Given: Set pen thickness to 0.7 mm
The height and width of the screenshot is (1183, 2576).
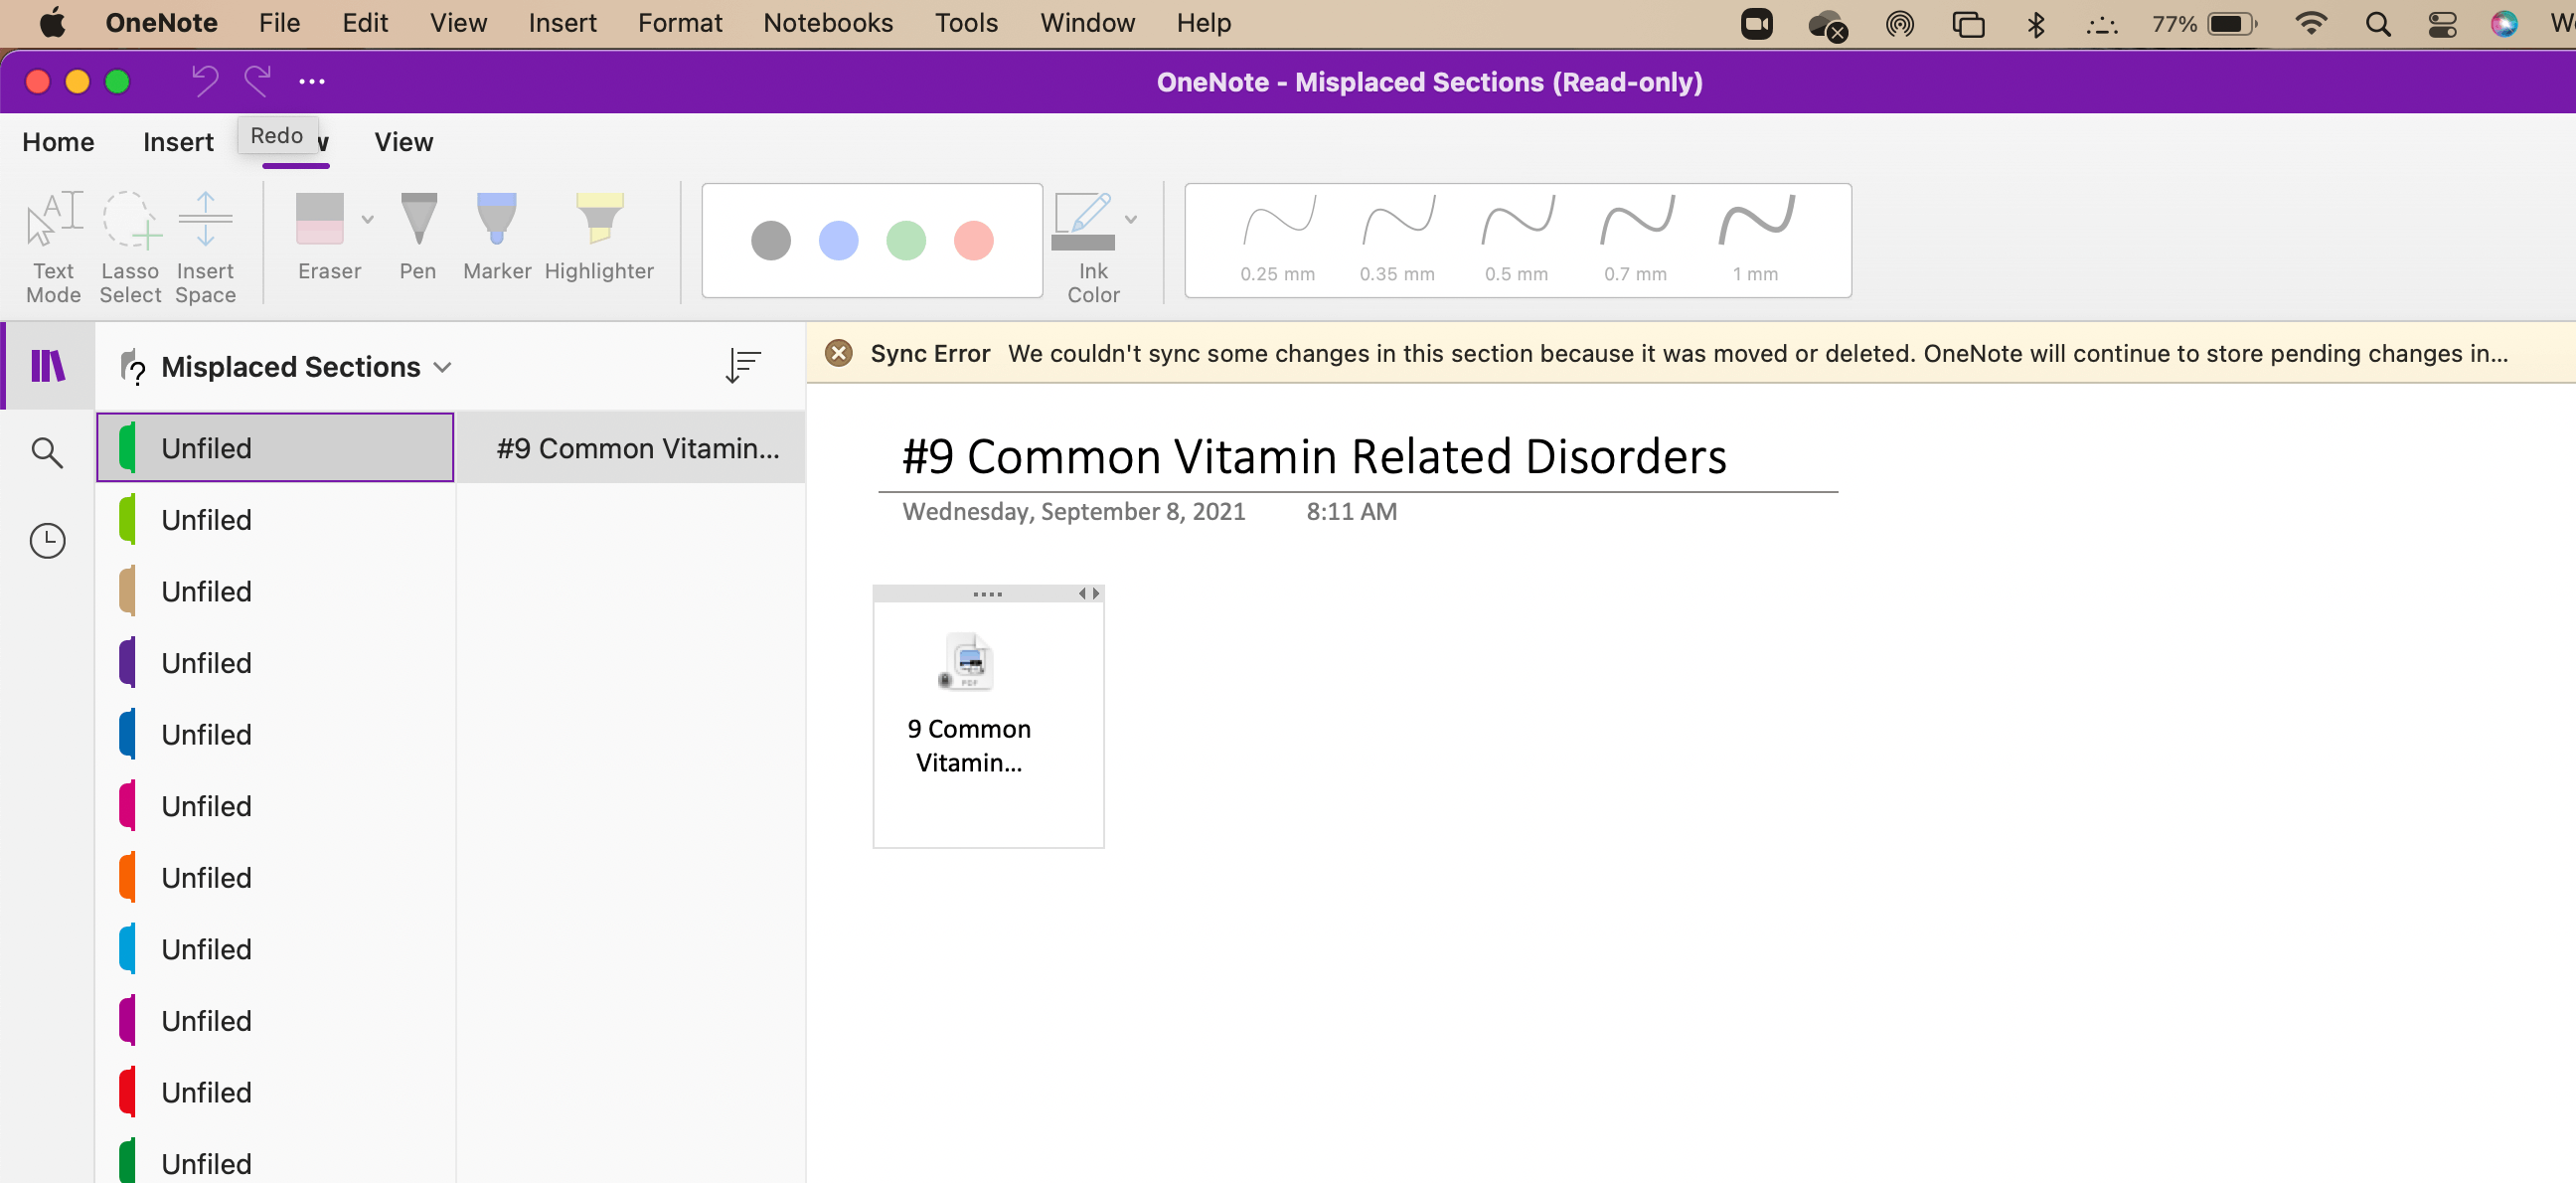Looking at the screenshot, I should (1636, 240).
